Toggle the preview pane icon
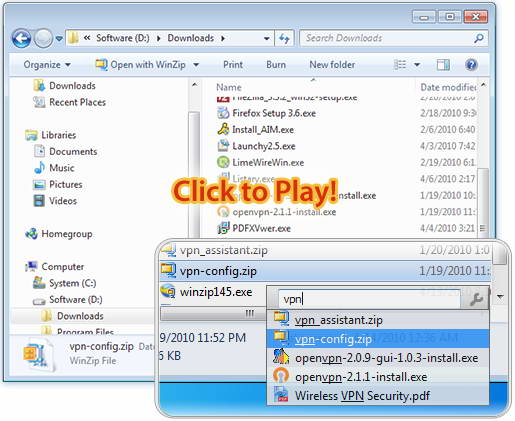This screenshot has height=421, width=515. (x=443, y=65)
